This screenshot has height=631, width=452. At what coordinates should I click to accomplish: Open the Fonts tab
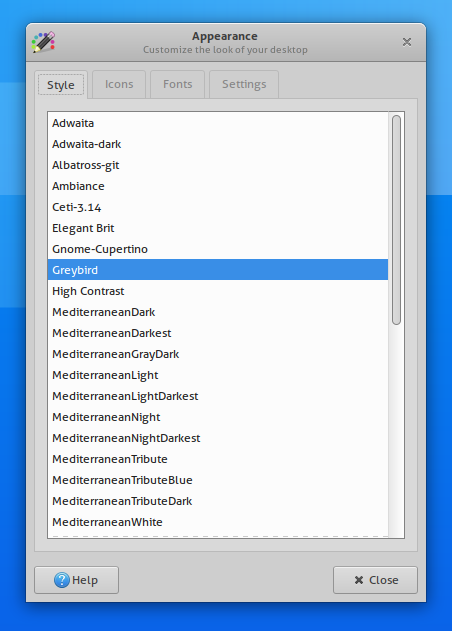(x=177, y=84)
